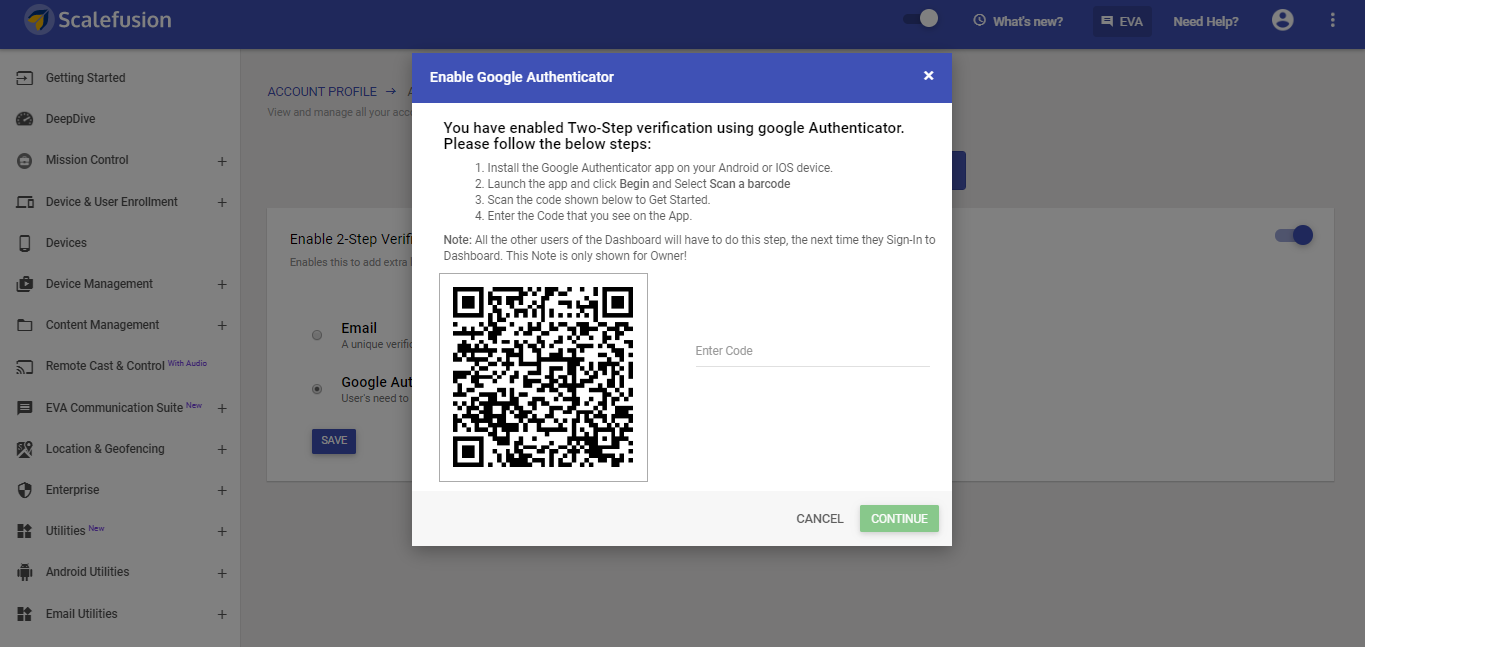
Task: Open the EVA button in the header
Action: coord(1122,21)
